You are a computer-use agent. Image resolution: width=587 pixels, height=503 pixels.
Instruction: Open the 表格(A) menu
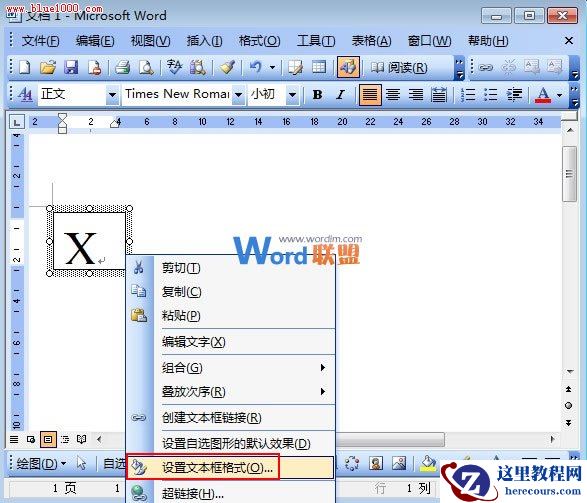(x=371, y=41)
